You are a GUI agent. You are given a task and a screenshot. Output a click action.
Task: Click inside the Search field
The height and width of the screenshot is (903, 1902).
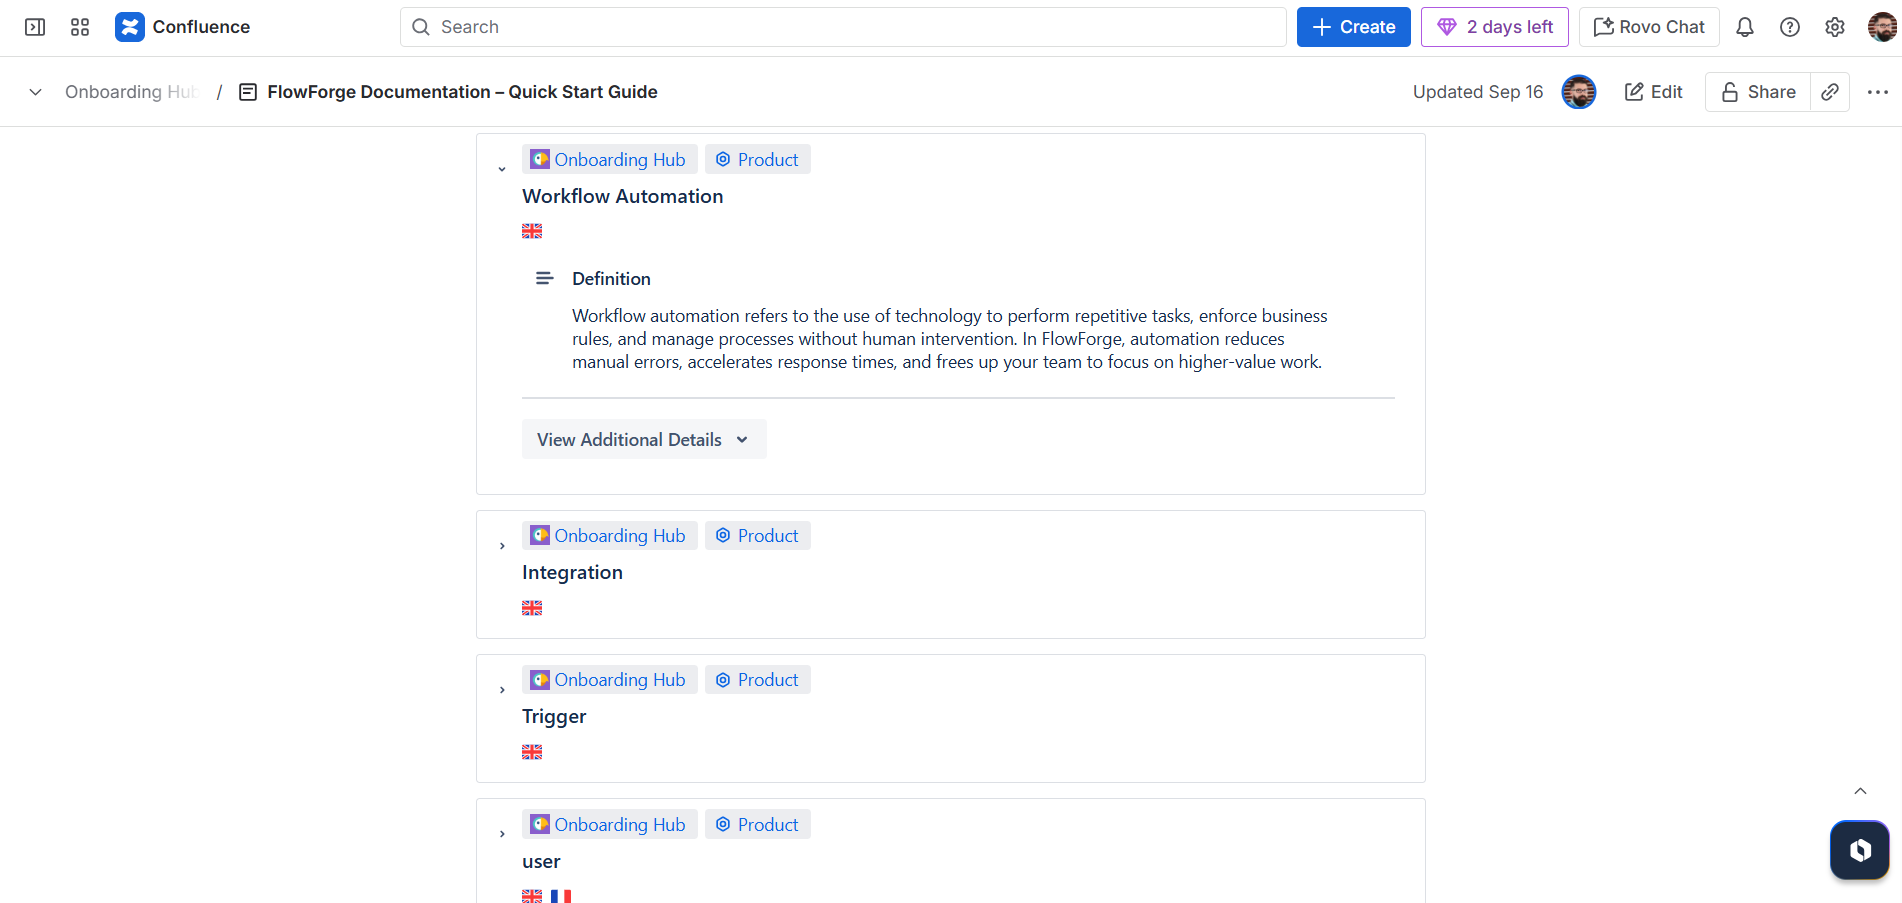840,27
